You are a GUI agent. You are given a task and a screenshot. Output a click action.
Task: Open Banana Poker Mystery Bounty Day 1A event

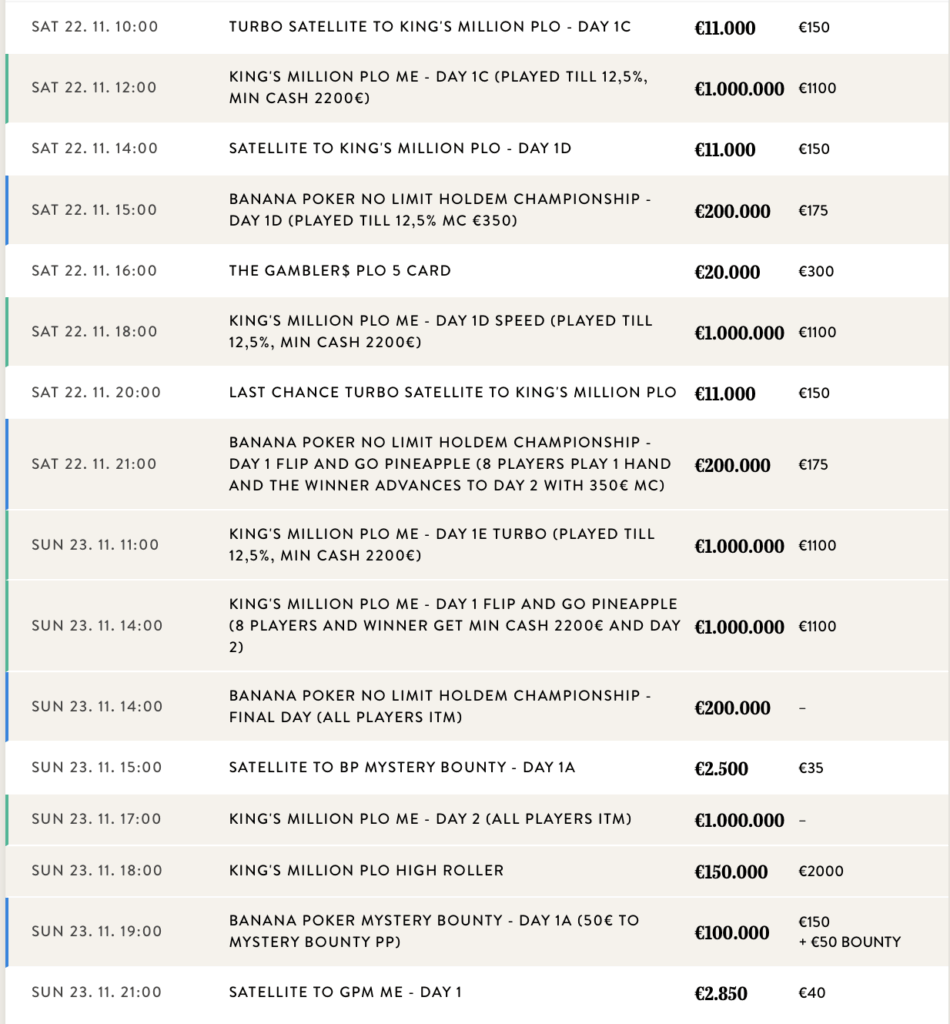coord(434,931)
